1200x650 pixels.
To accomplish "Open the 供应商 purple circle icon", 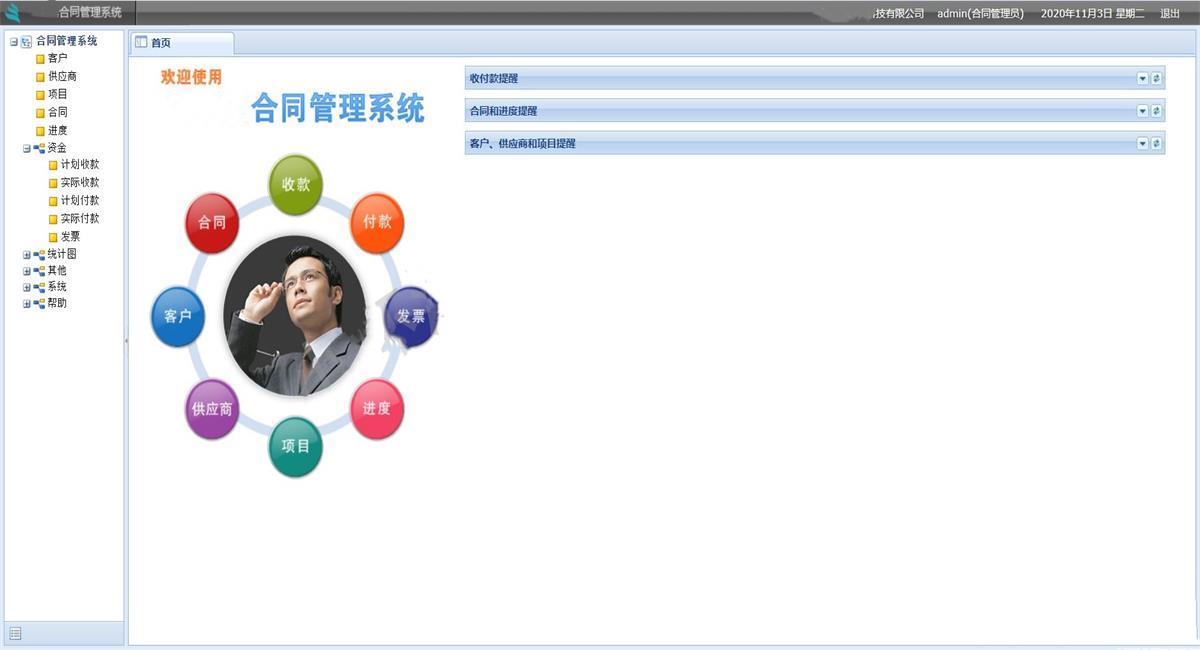I will (x=212, y=409).
